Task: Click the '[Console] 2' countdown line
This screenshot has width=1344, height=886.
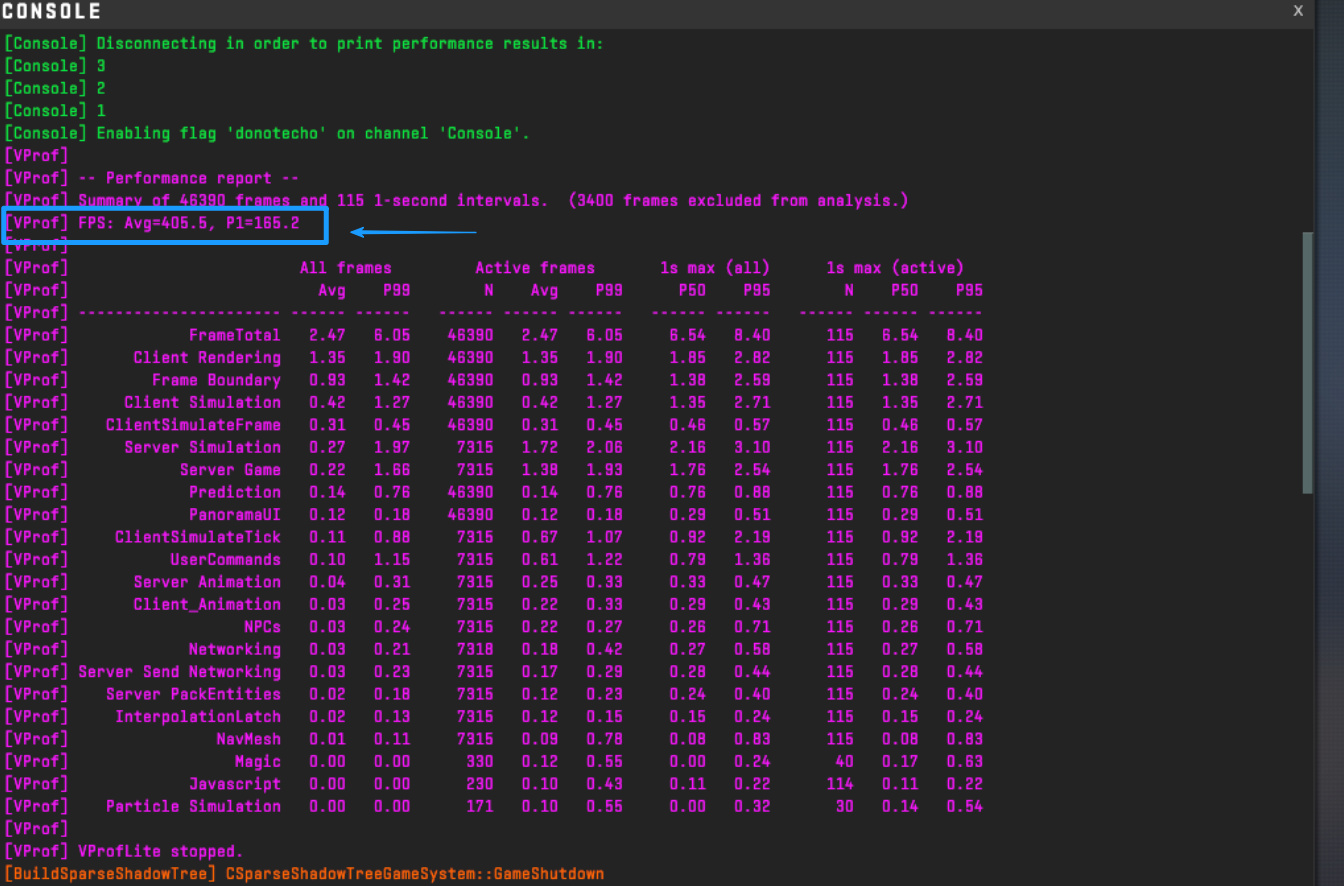Action: point(56,88)
